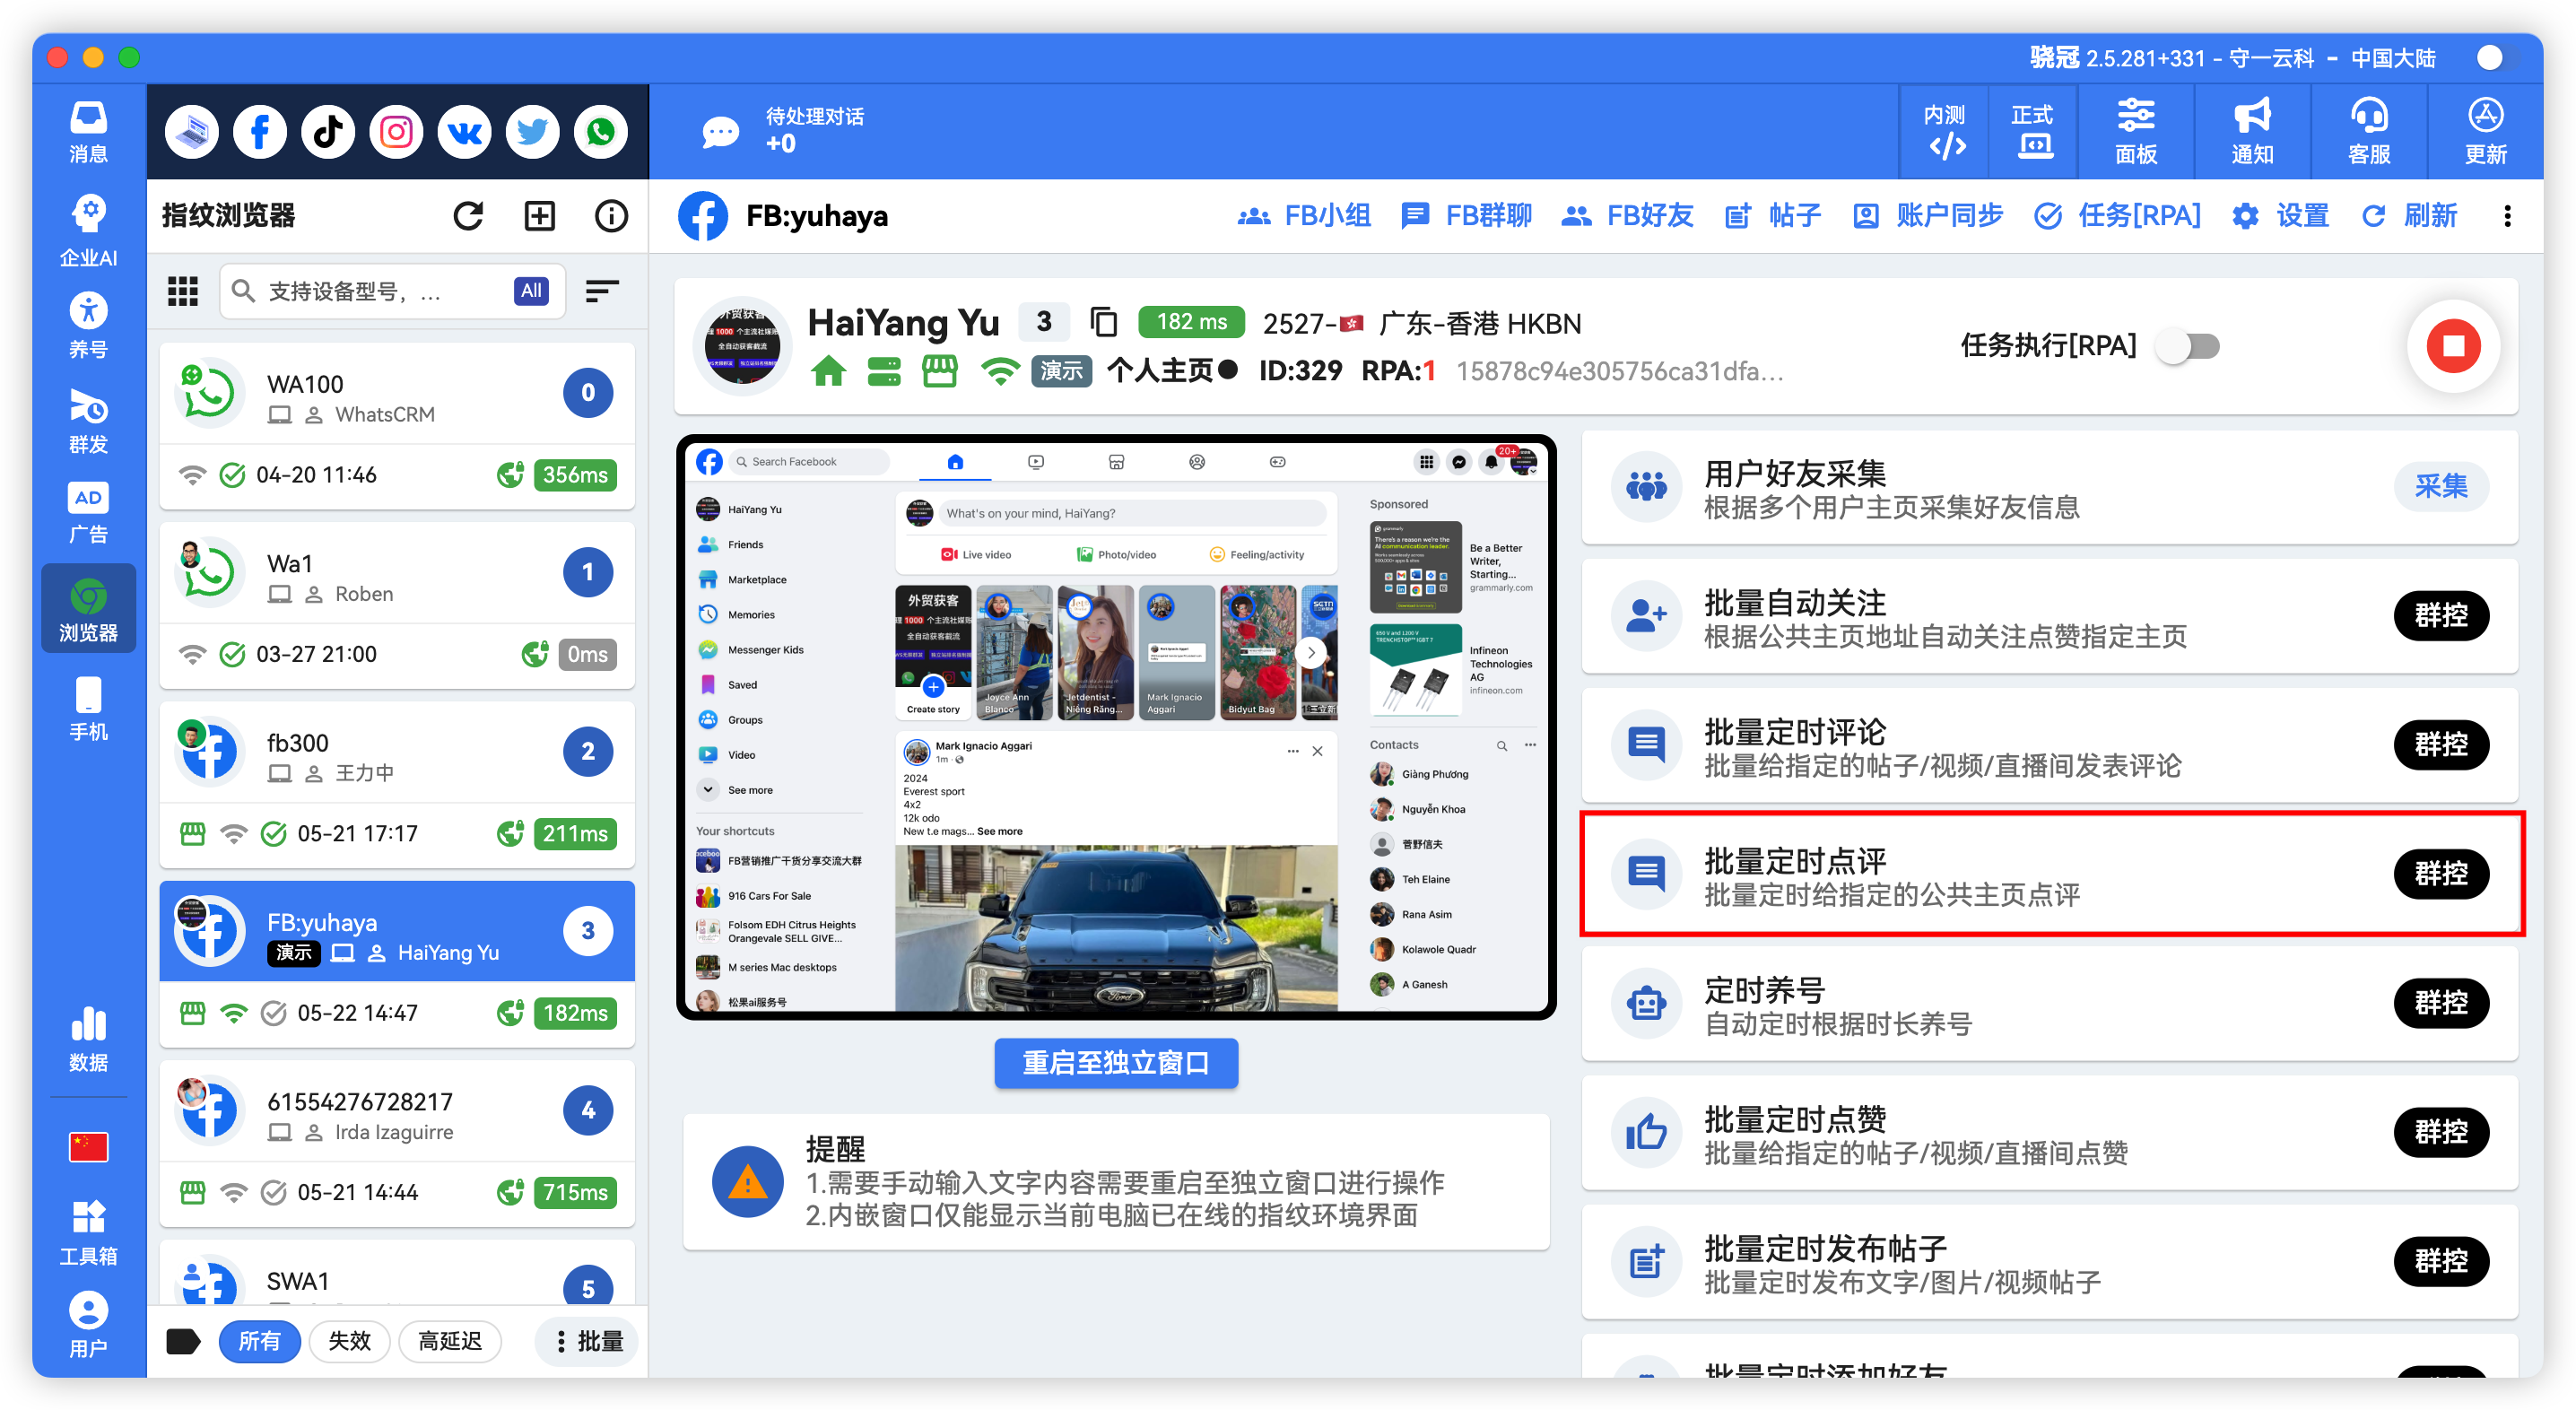Open the three-dot overflow menu
The height and width of the screenshot is (1410, 2576).
(2508, 216)
